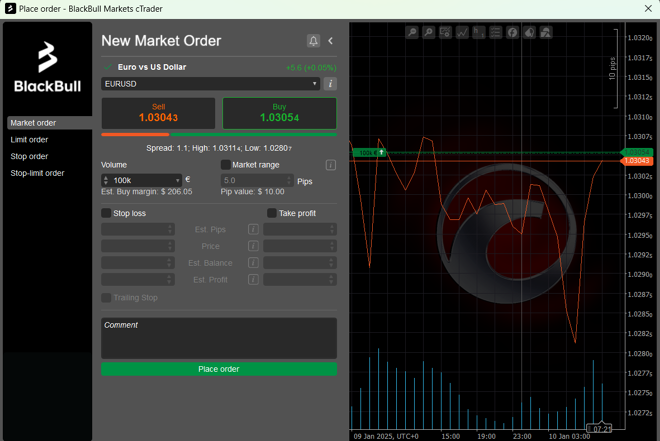Open the line chart type selector
This screenshot has height=441, width=660.
coord(462,32)
